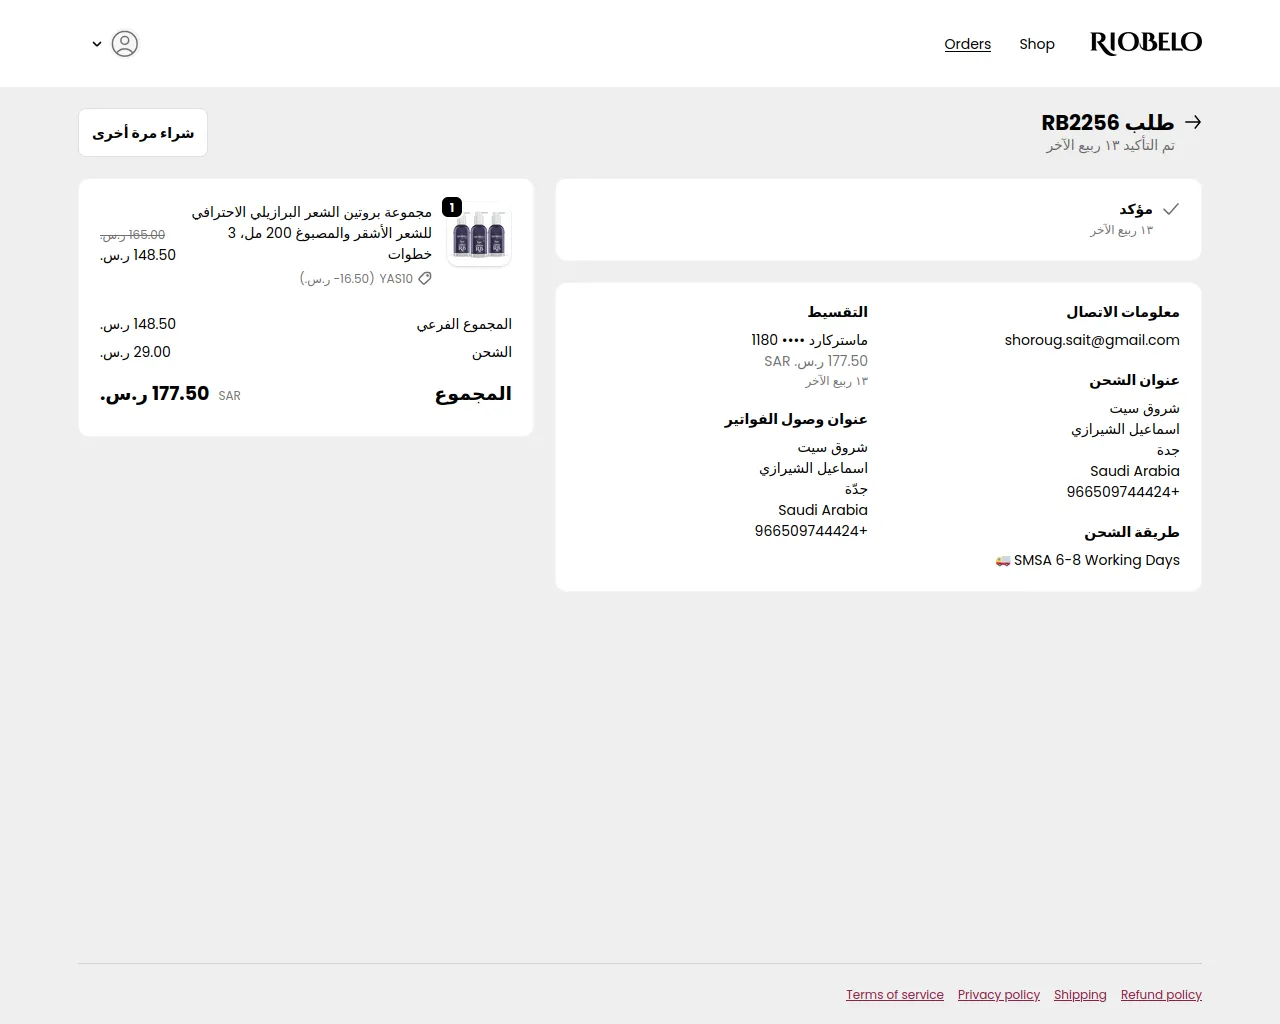
Task: Click the YAS10 discount tag icon
Action: pyautogui.click(x=425, y=279)
